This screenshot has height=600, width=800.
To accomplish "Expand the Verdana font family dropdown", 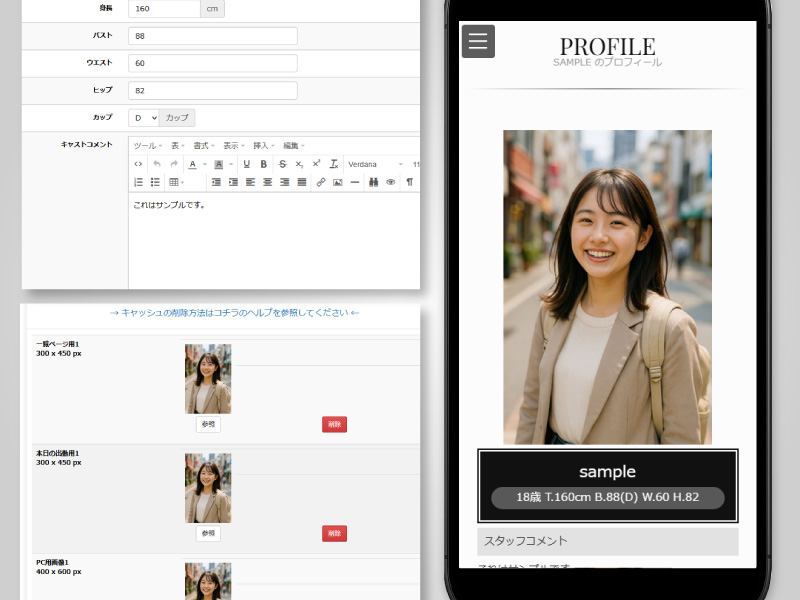I will click(x=375, y=164).
